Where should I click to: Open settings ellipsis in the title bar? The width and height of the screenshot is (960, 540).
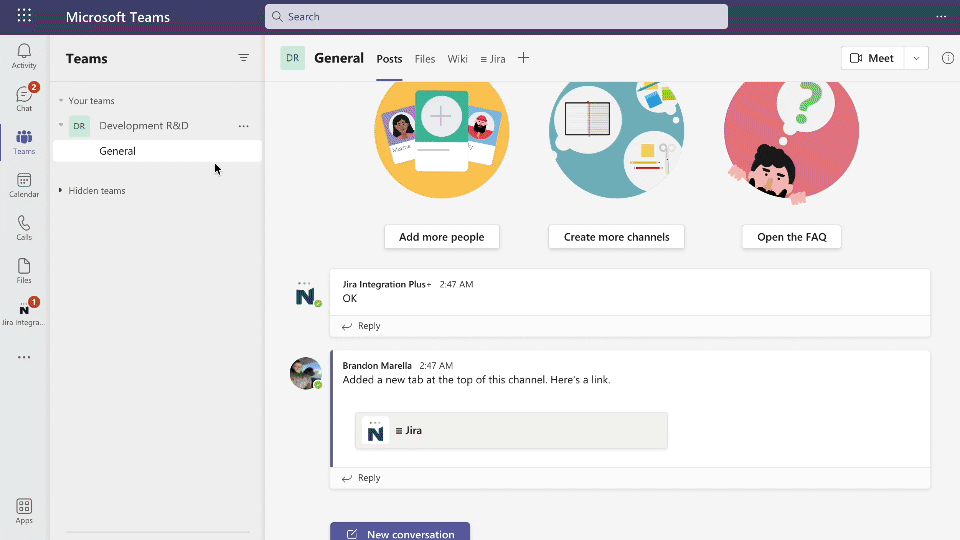[x=941, y=17]
